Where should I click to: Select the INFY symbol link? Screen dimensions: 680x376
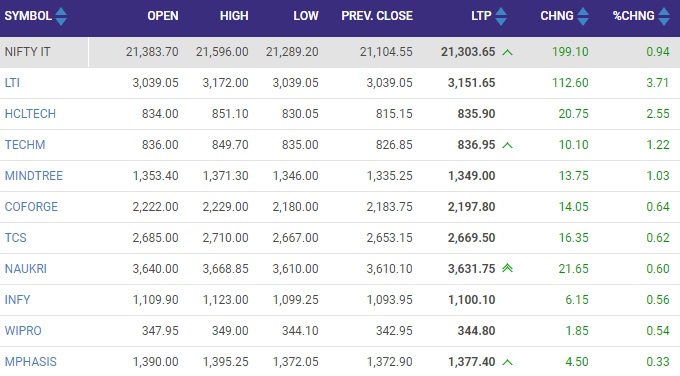[x=17, y=300]
